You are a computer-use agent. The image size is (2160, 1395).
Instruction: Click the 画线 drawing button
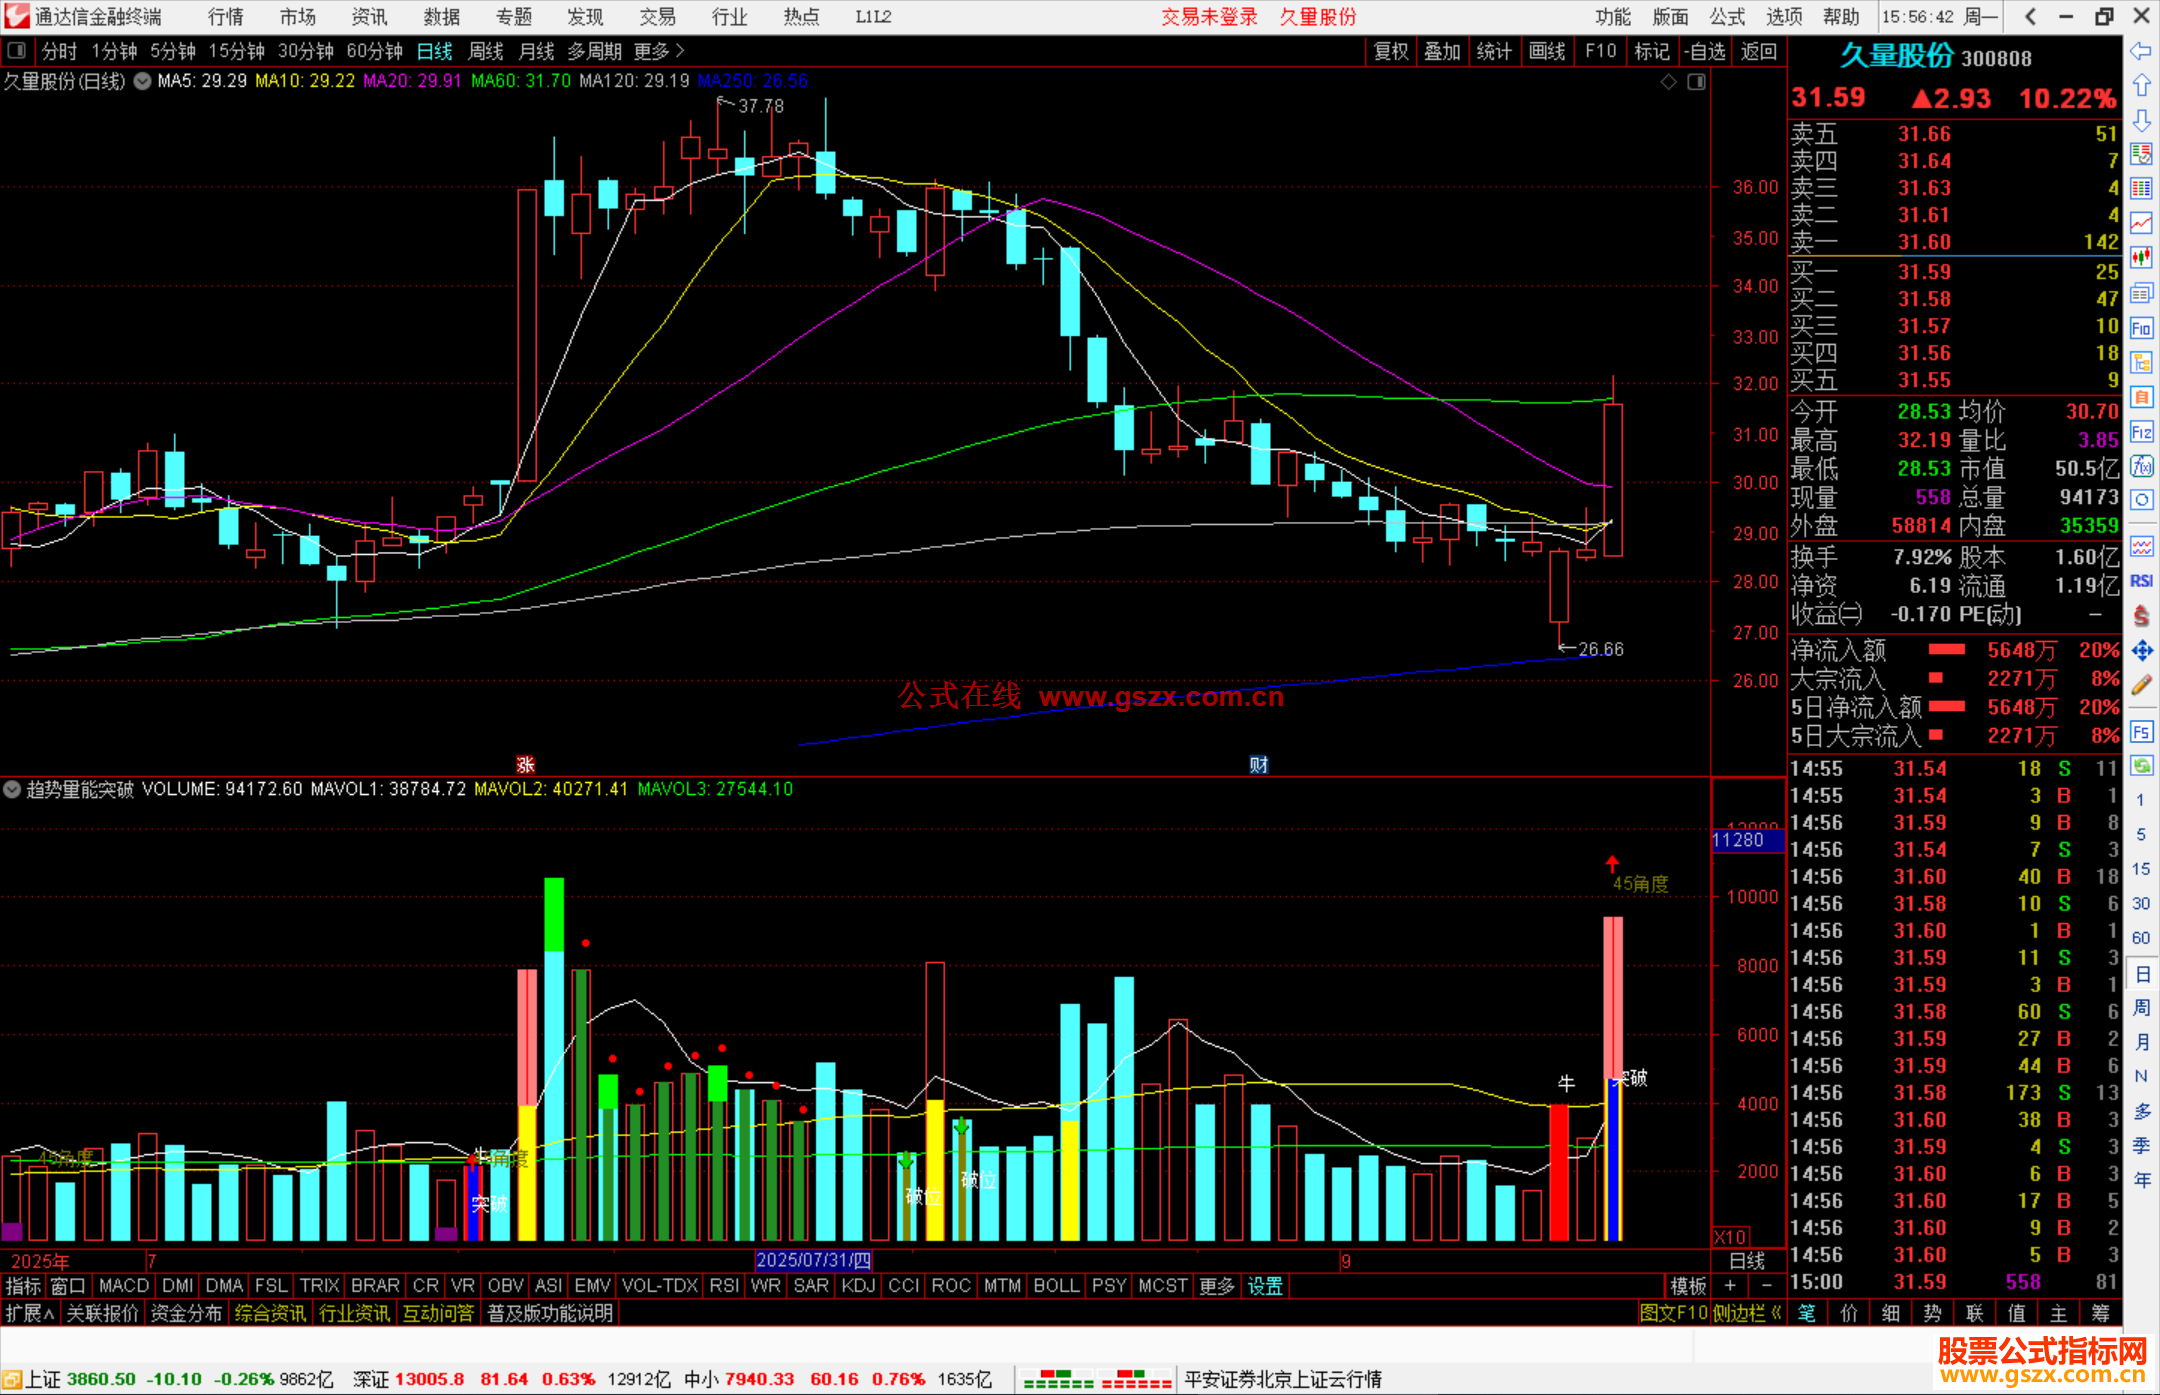(x=1547, y=51)
